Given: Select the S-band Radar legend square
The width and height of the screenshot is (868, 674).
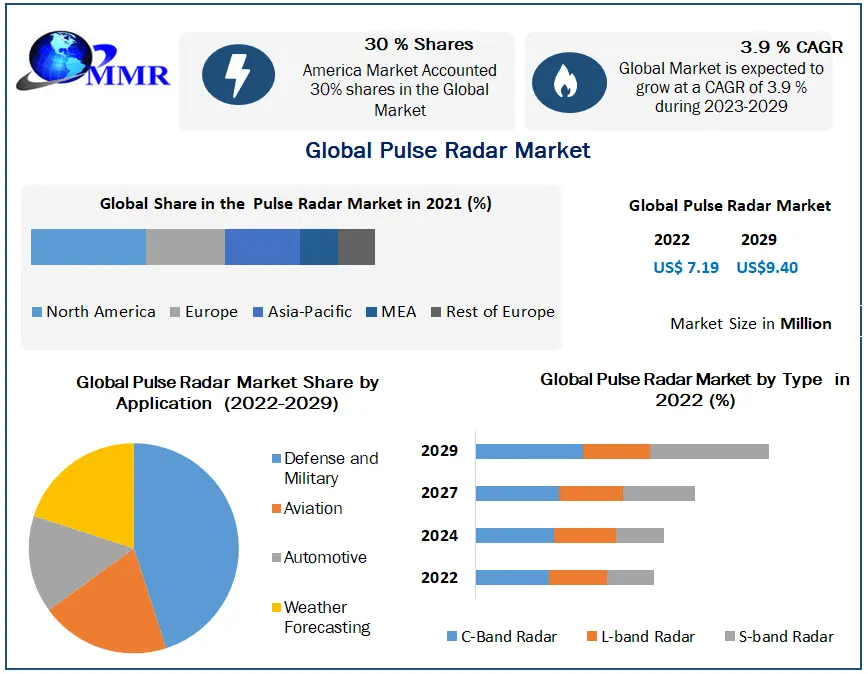Looking at the screenshot, I should coord(729,636).
